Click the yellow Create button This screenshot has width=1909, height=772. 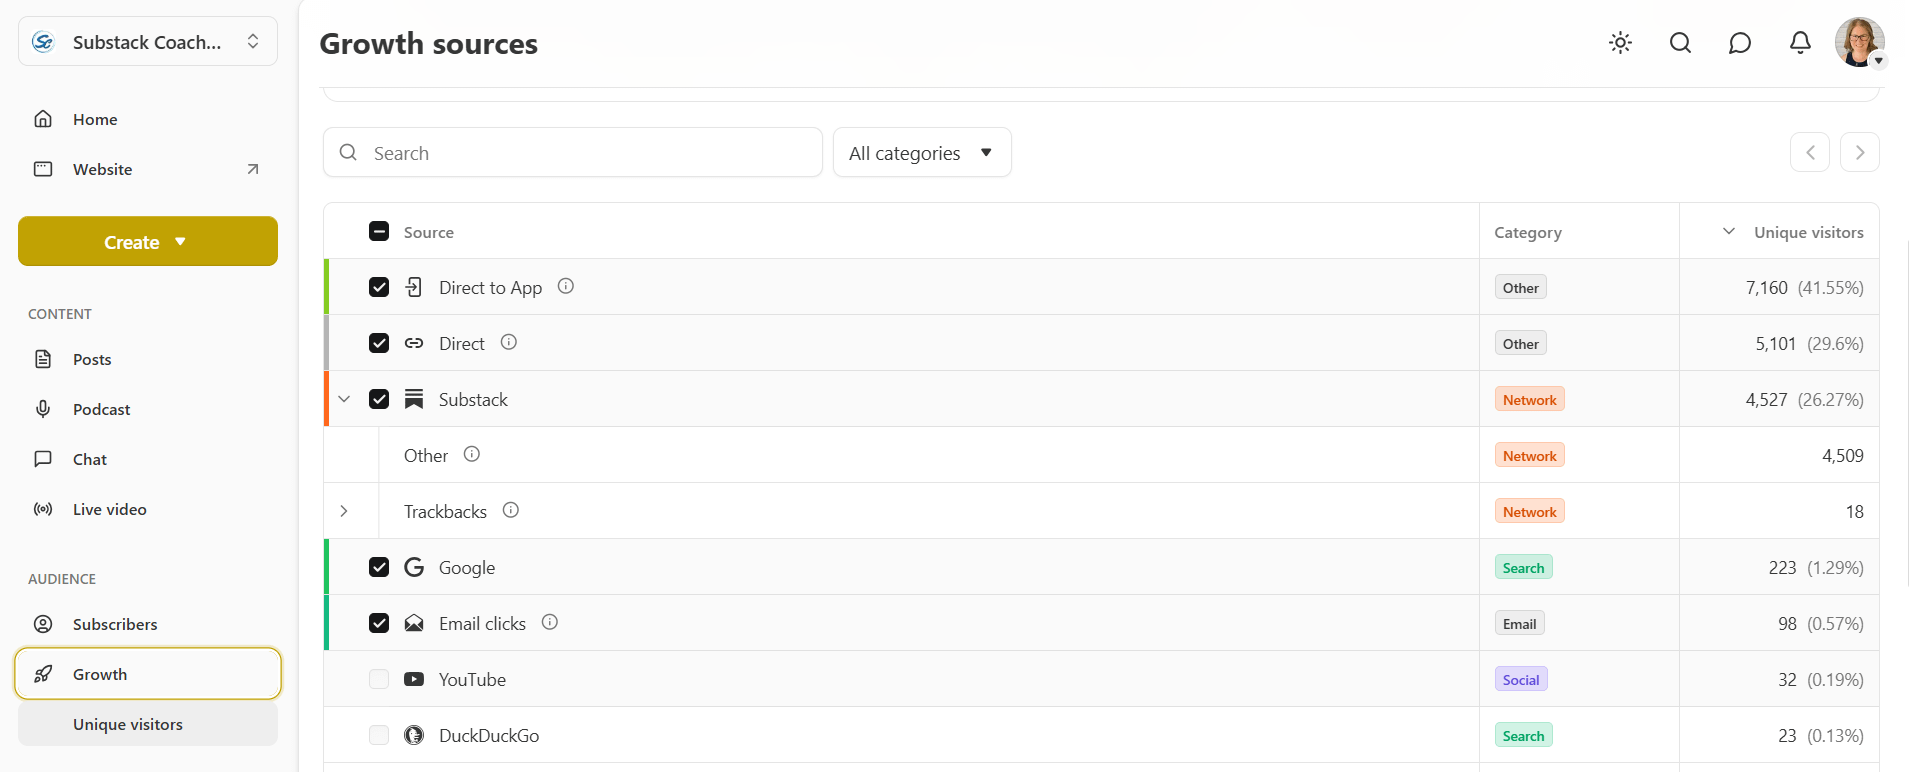coord(148,241)
